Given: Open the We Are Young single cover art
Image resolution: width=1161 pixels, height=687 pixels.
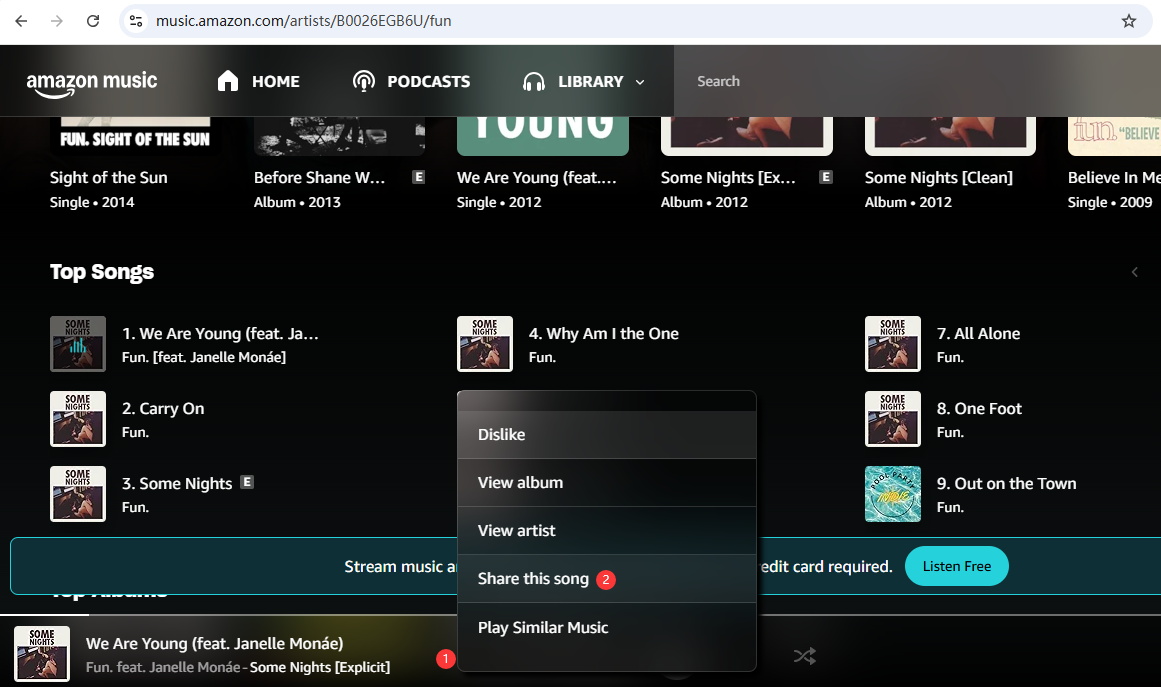Looking at the screenshot, I should pyautogui.click(x=543, y=136).
